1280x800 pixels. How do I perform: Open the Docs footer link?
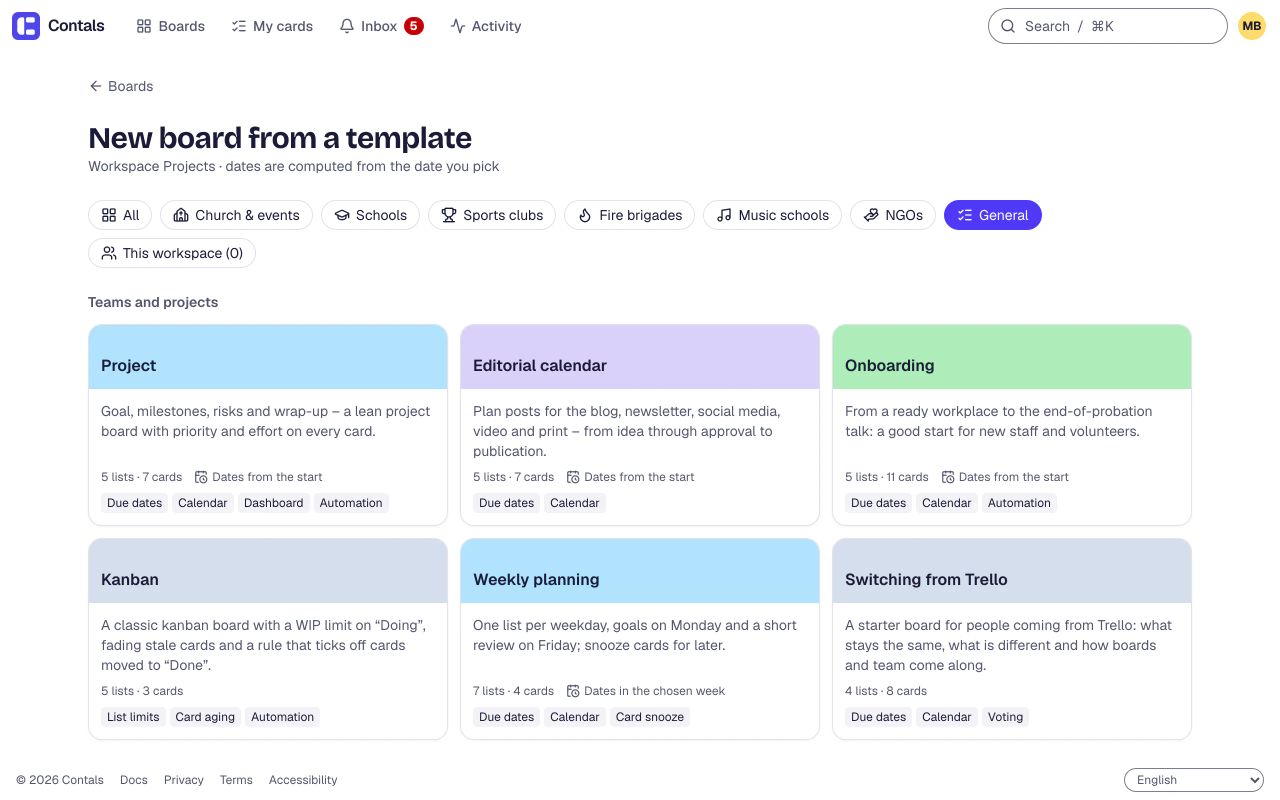134,780
